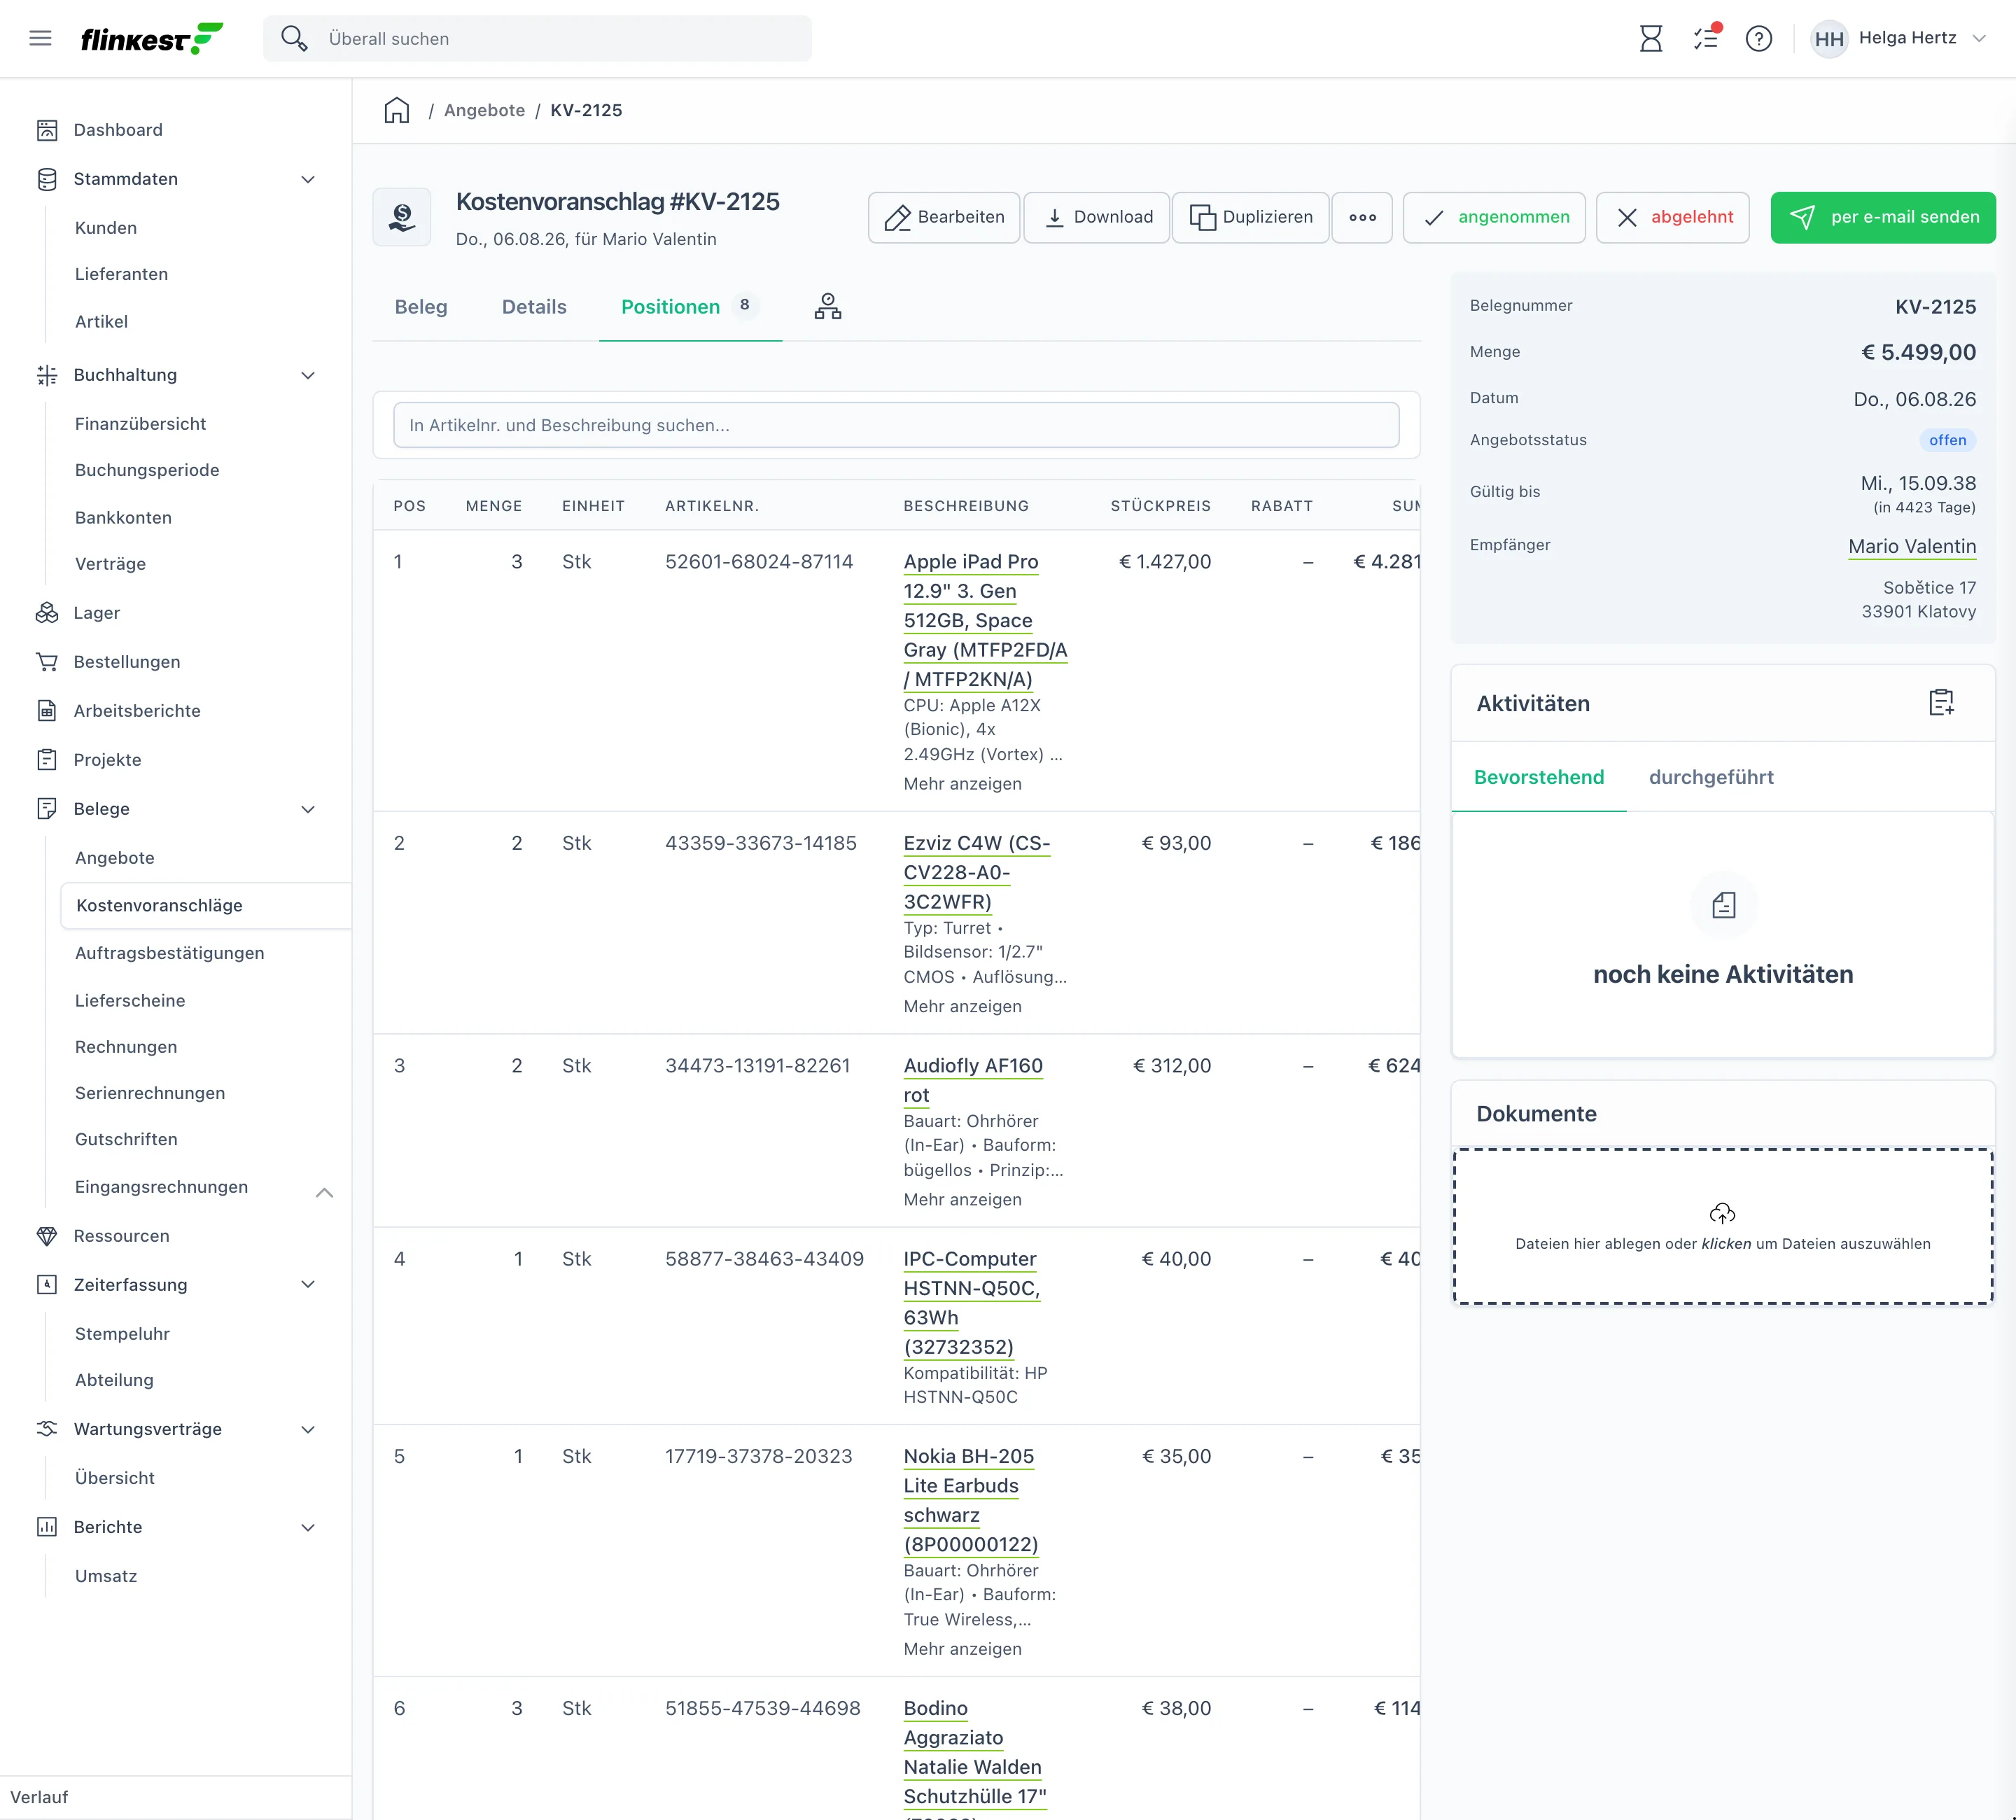This screenshot has width=2016, height=1820.
Task: Open the task list notifications icon
Action: (1706, 38)
